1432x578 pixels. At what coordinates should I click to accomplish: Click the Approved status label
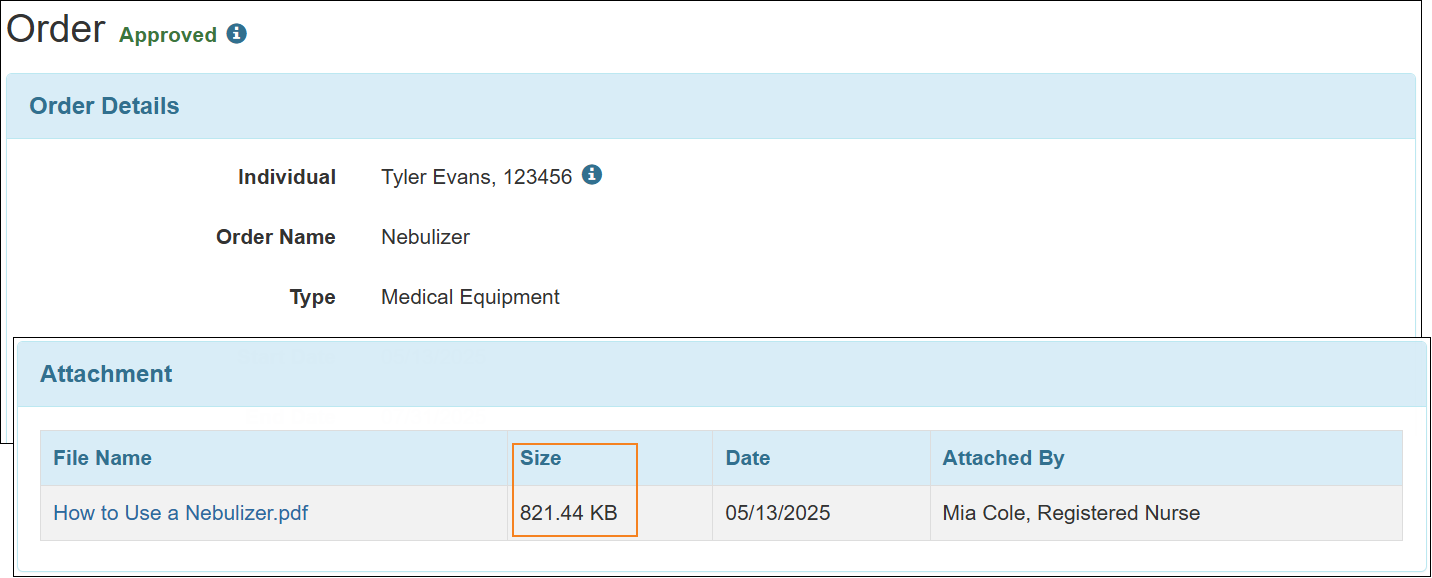(168, 35)
